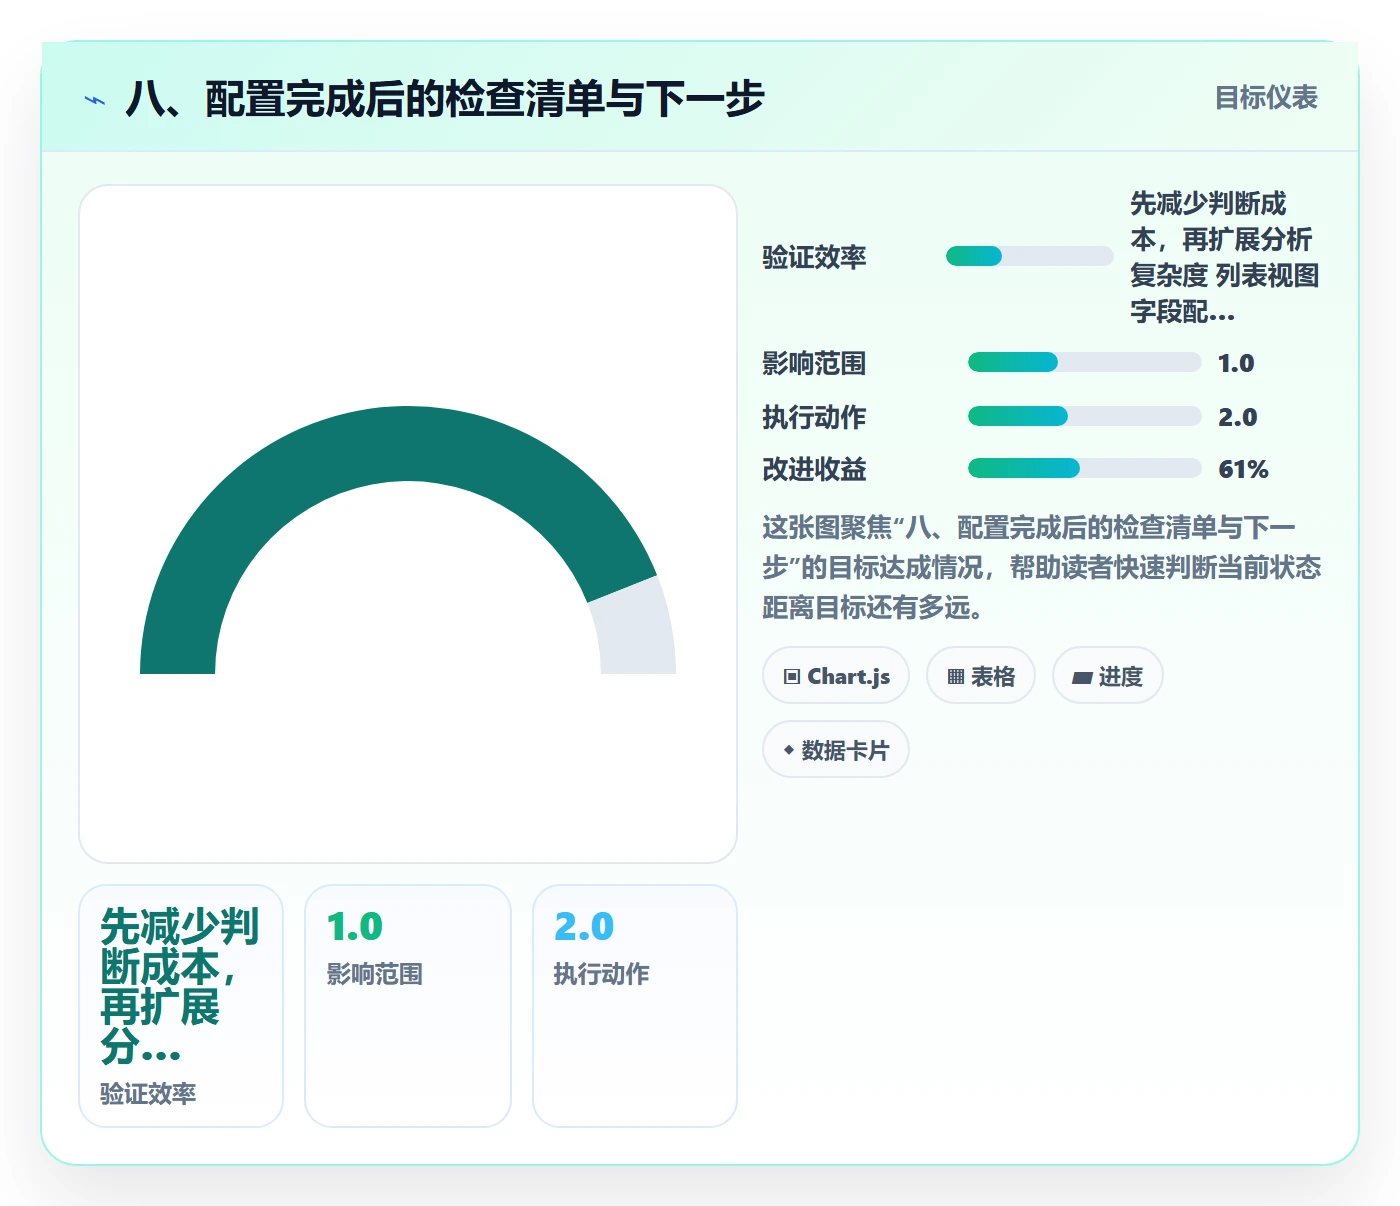The image size is (1400, 1206).
Task: Select the 进度 tag chip
Action: (1107, 676)
